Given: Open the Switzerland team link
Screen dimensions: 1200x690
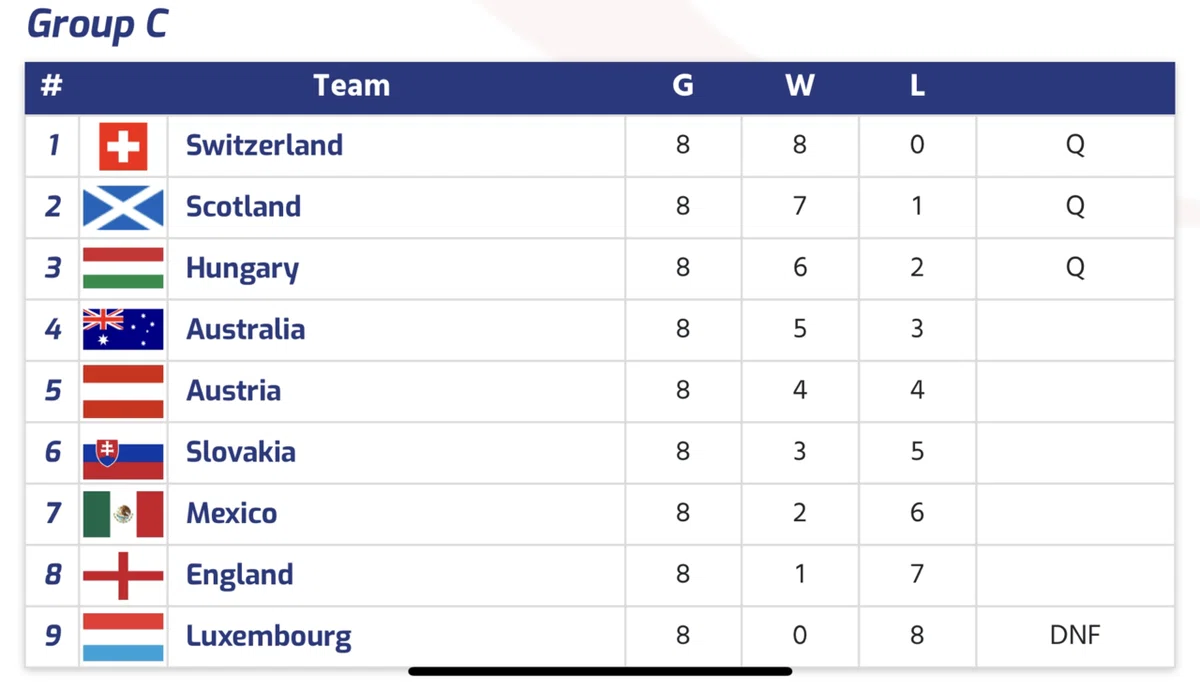Looking at the screenshot, I should (x=264, y=145).
